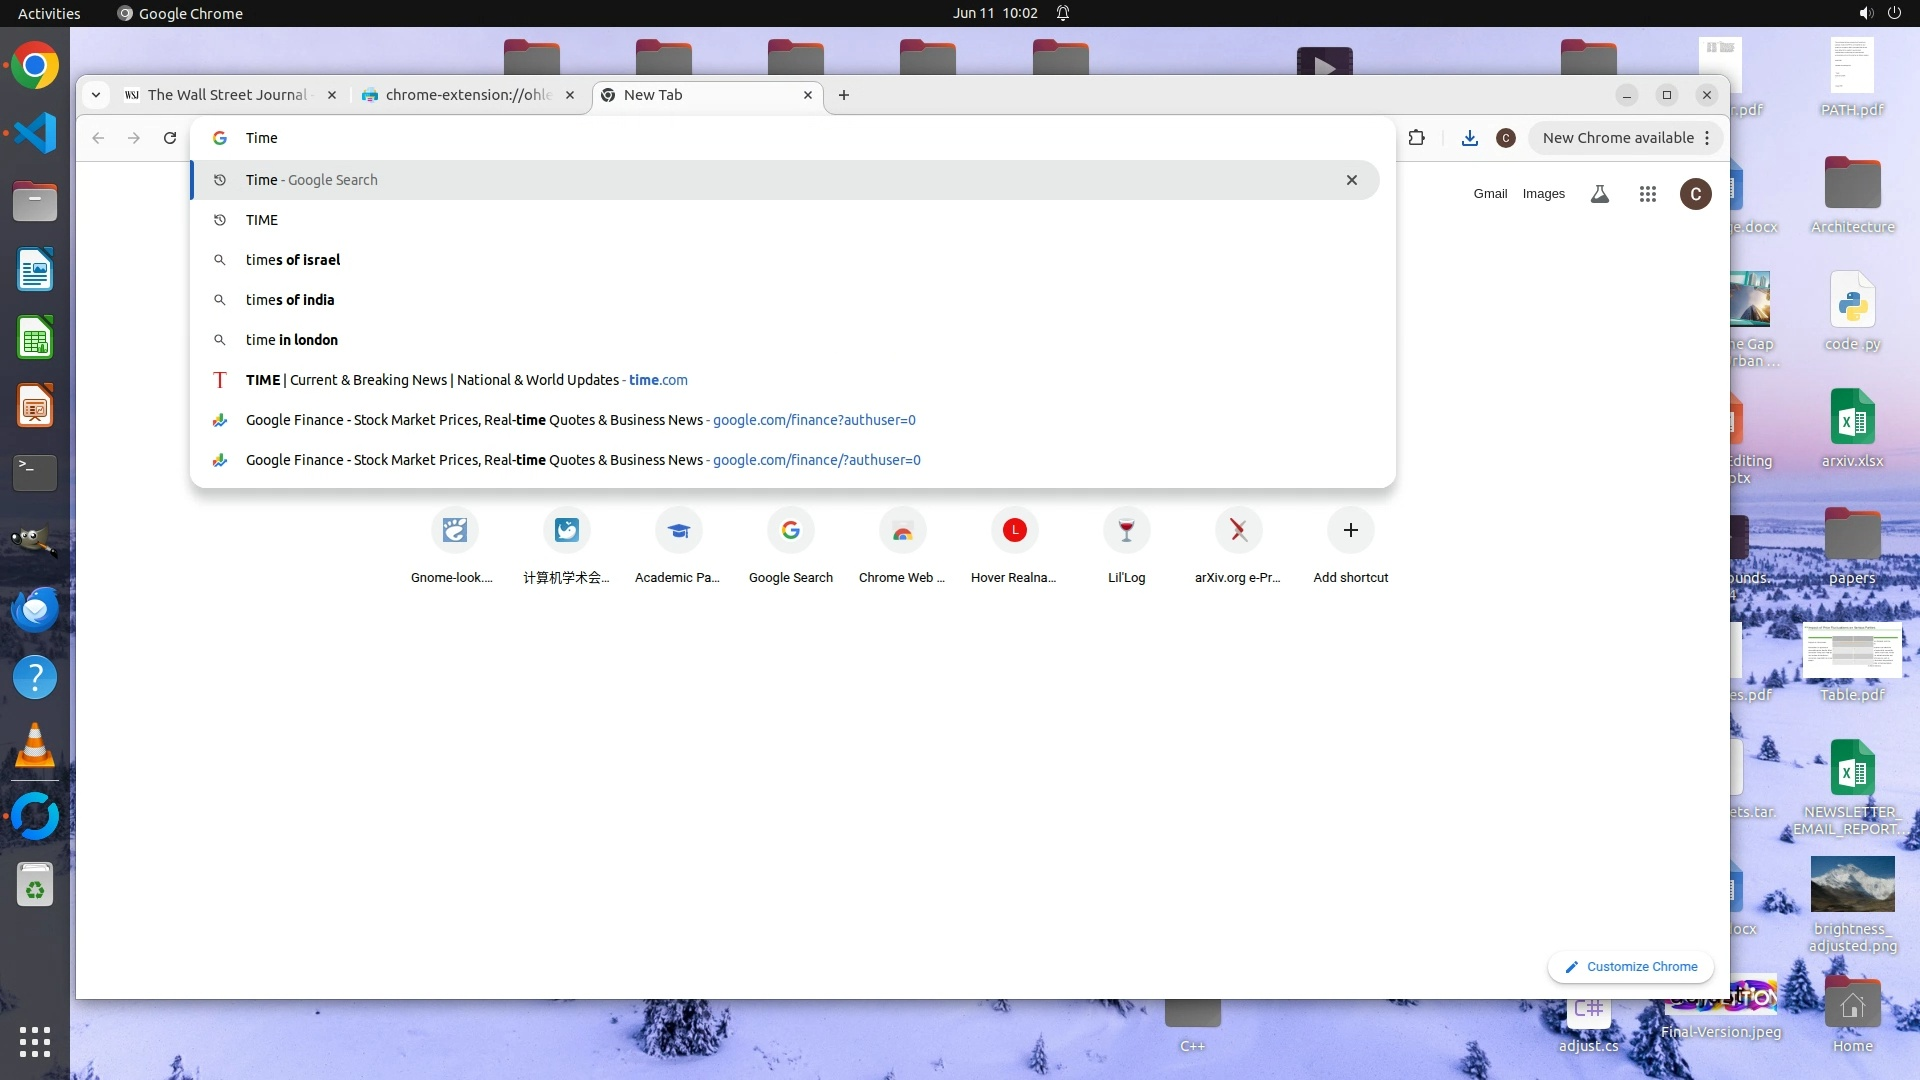
Task: Open the Extensions puzzle icon
Action: (x=1416, y=138)
